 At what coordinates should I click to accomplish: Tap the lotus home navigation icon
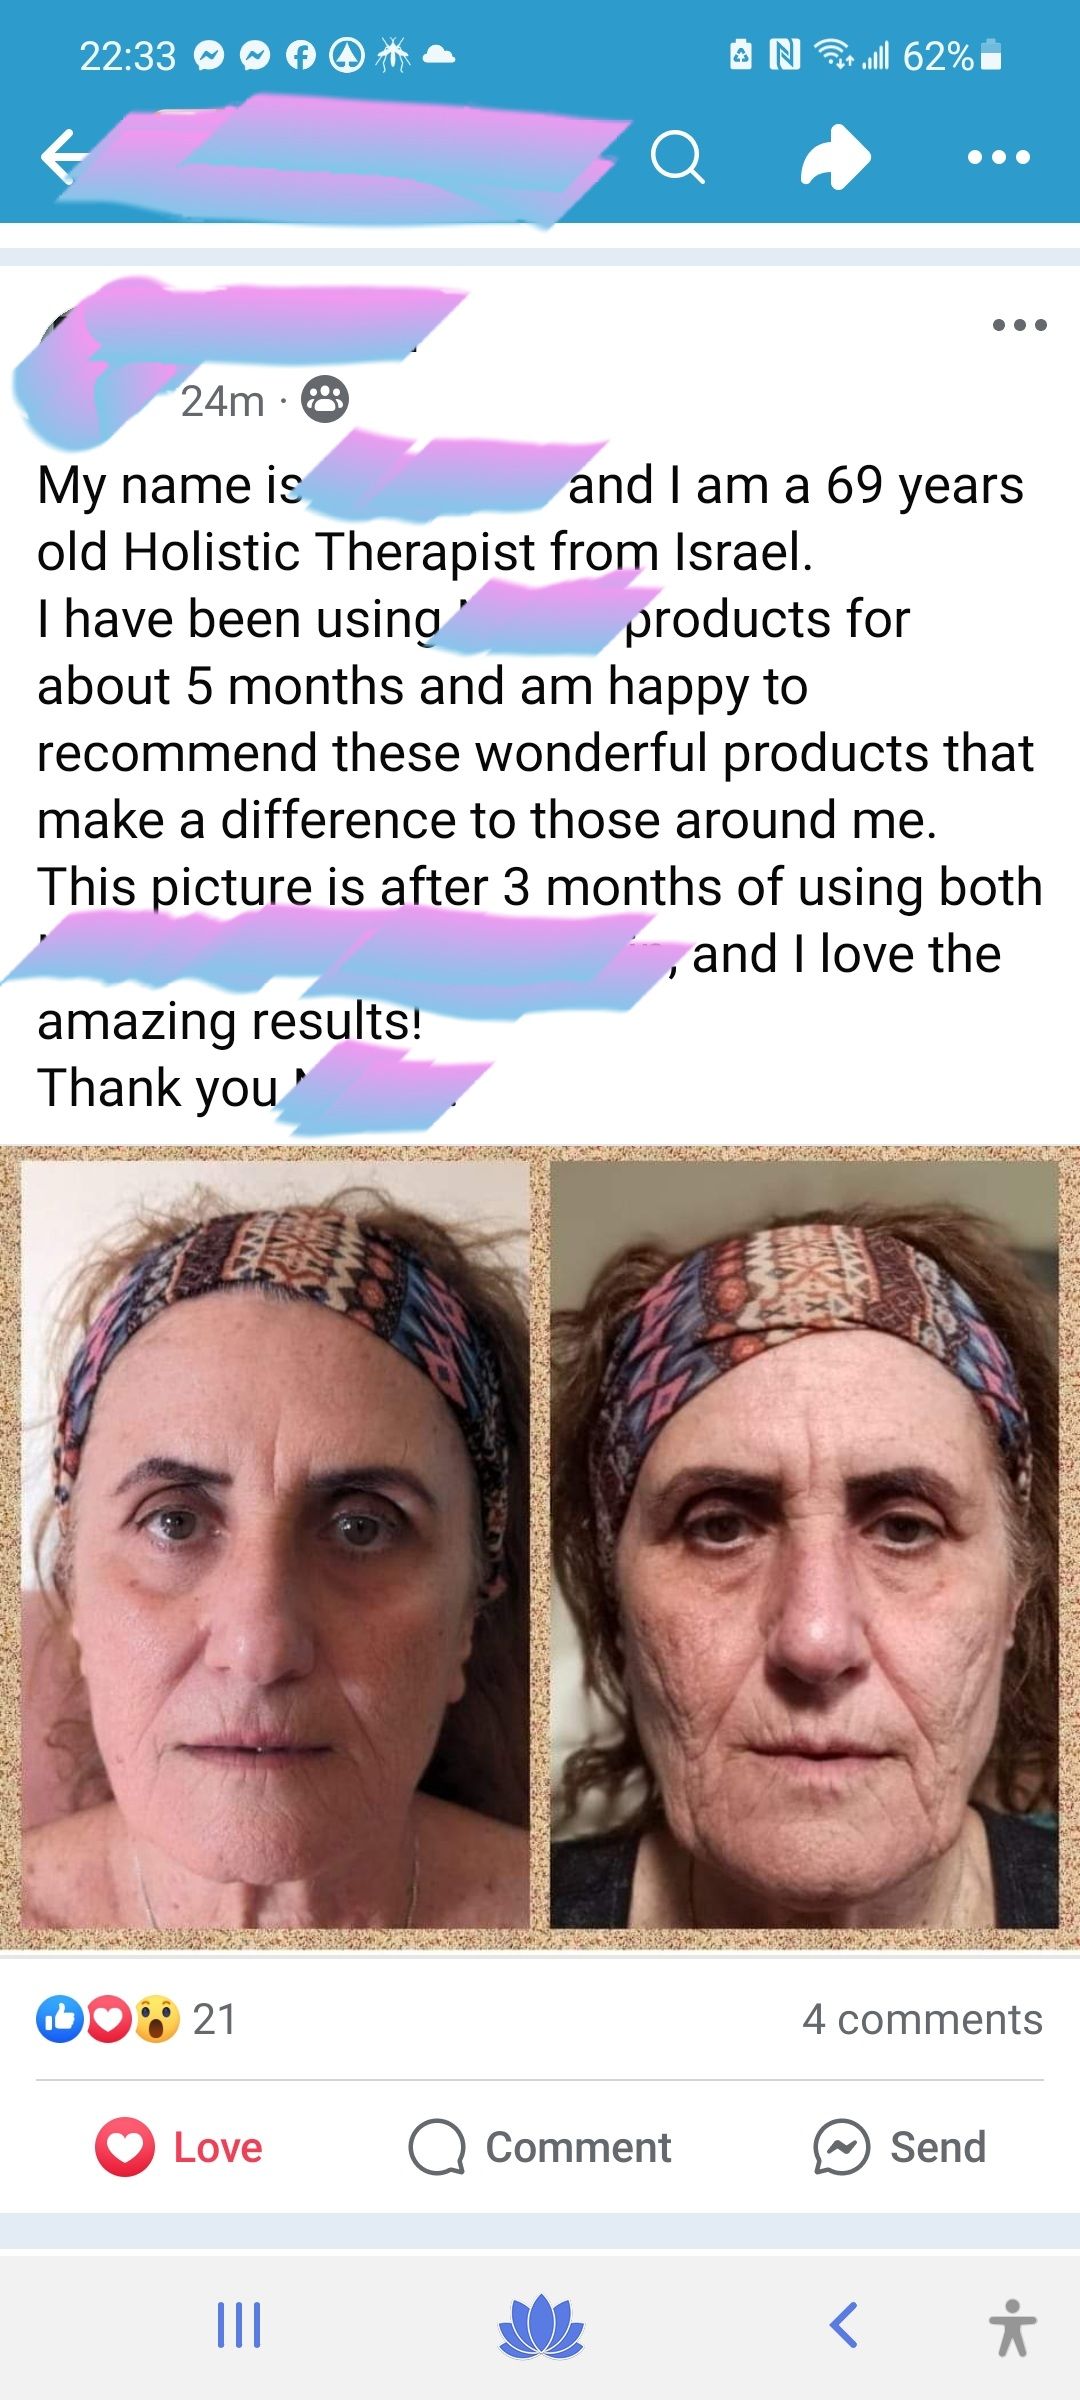click(540, 2325)
